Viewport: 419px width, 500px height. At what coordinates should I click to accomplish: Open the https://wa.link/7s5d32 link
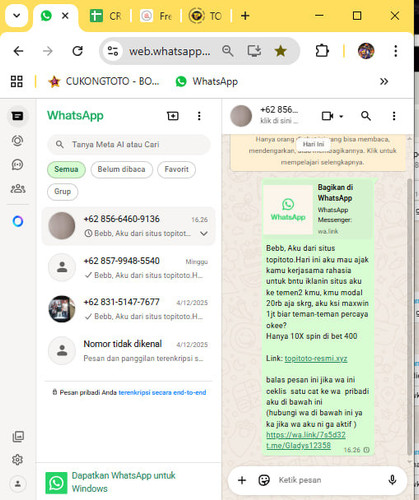point(306,435)
